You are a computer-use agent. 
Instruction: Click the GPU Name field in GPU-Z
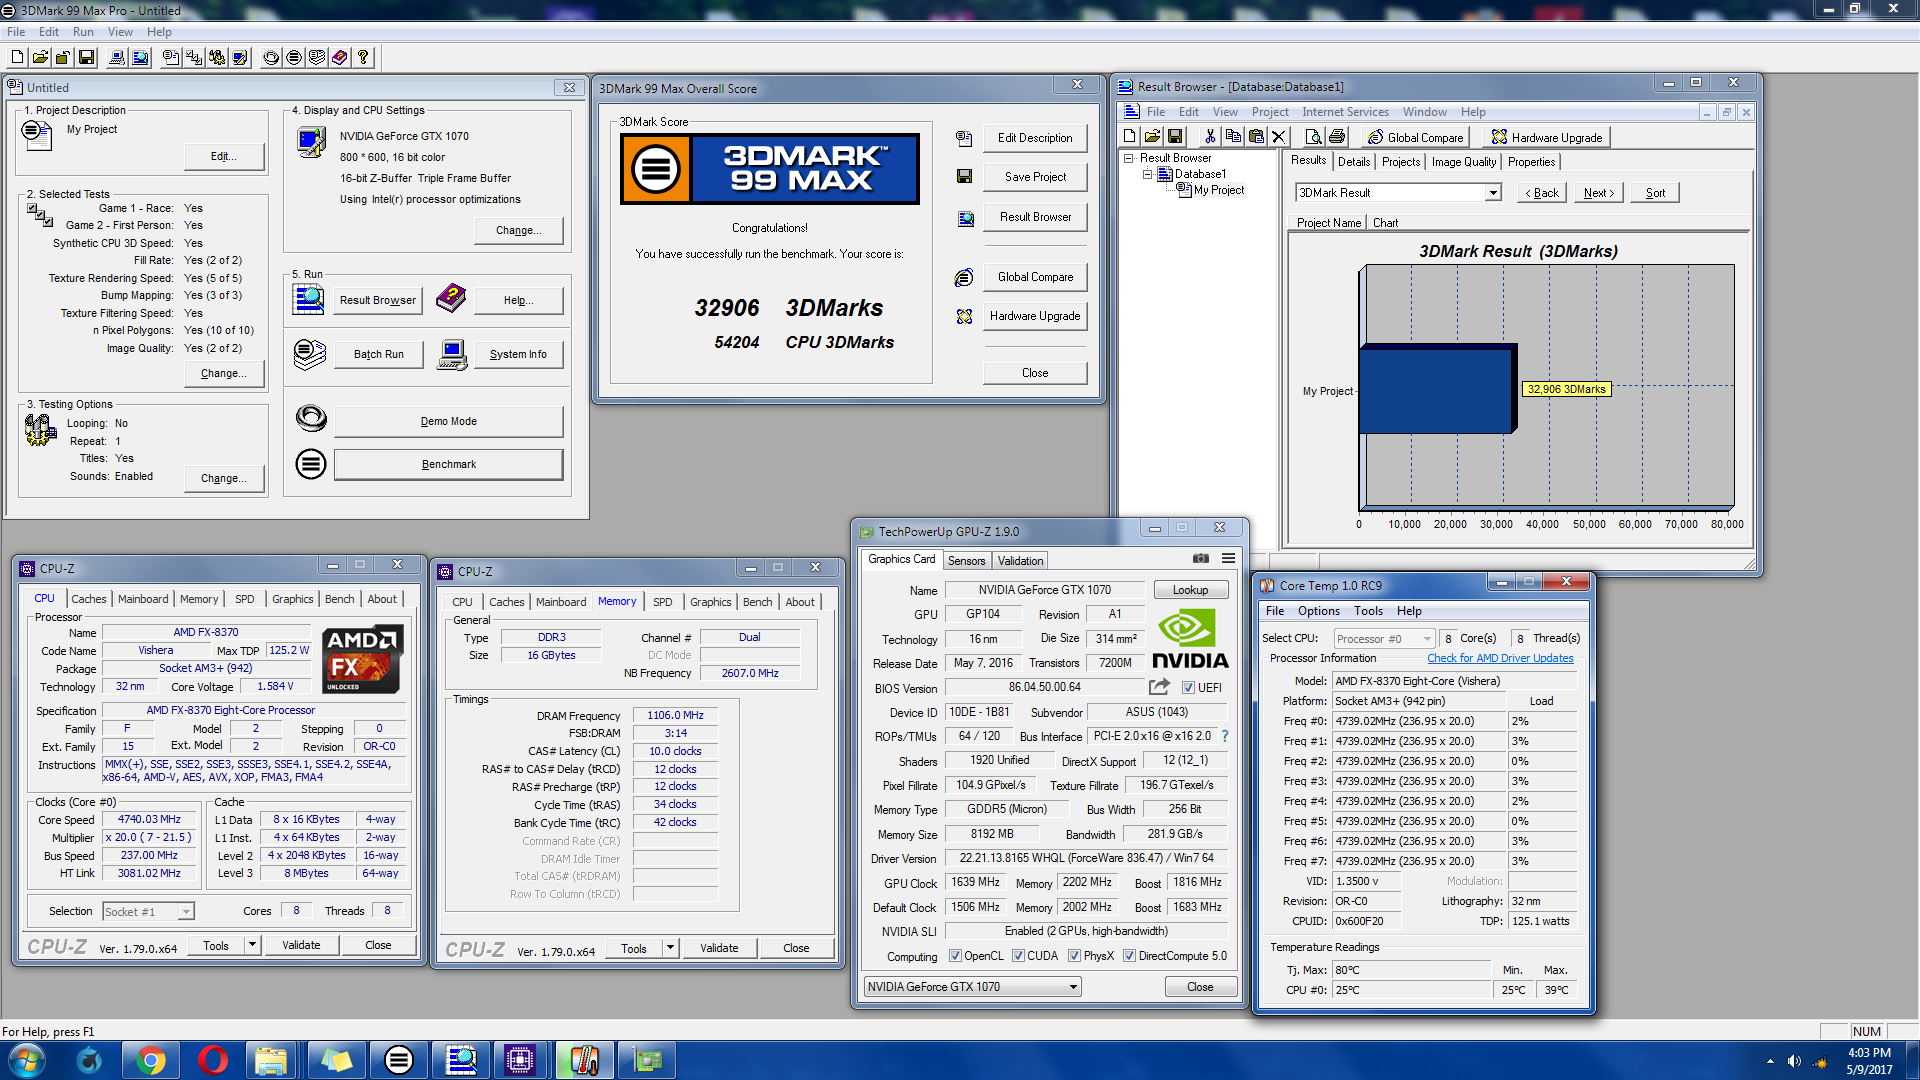point(1044,590)
